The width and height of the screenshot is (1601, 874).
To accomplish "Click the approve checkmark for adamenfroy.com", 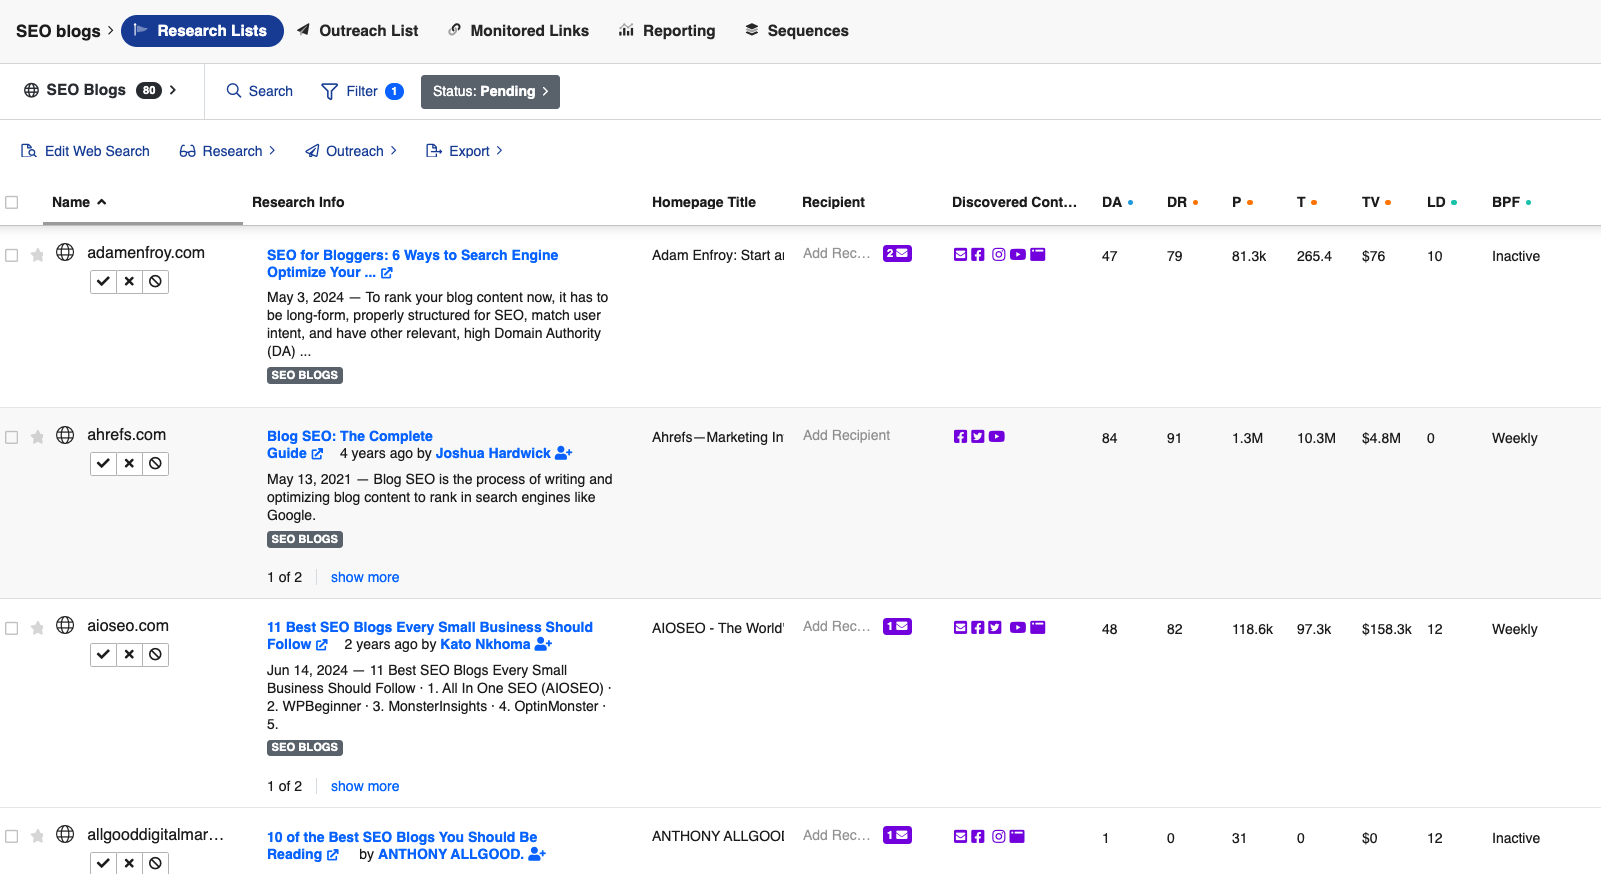I will pos(103,282).
